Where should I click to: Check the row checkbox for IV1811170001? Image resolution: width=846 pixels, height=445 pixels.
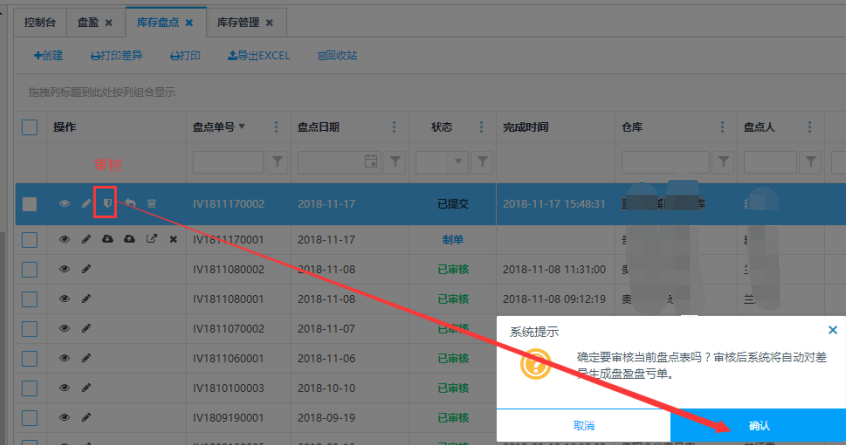coord(30,240)
